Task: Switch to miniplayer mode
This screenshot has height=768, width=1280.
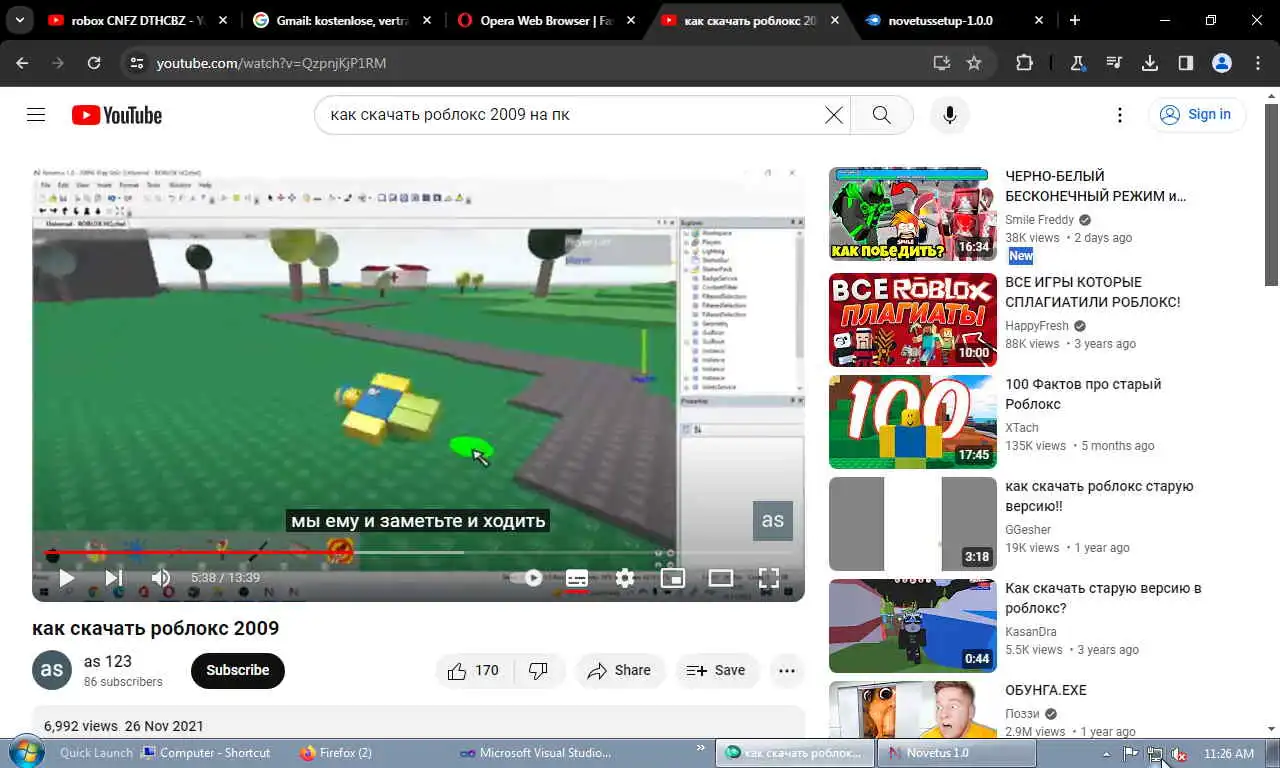Action: pos(673,577)
